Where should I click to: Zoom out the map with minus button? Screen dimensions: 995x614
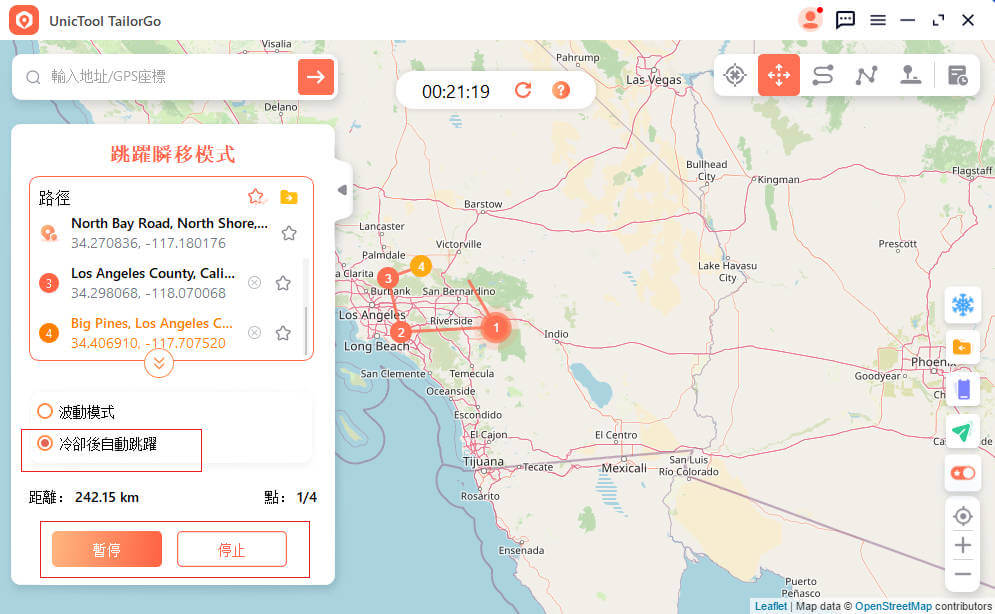(963, 575)
